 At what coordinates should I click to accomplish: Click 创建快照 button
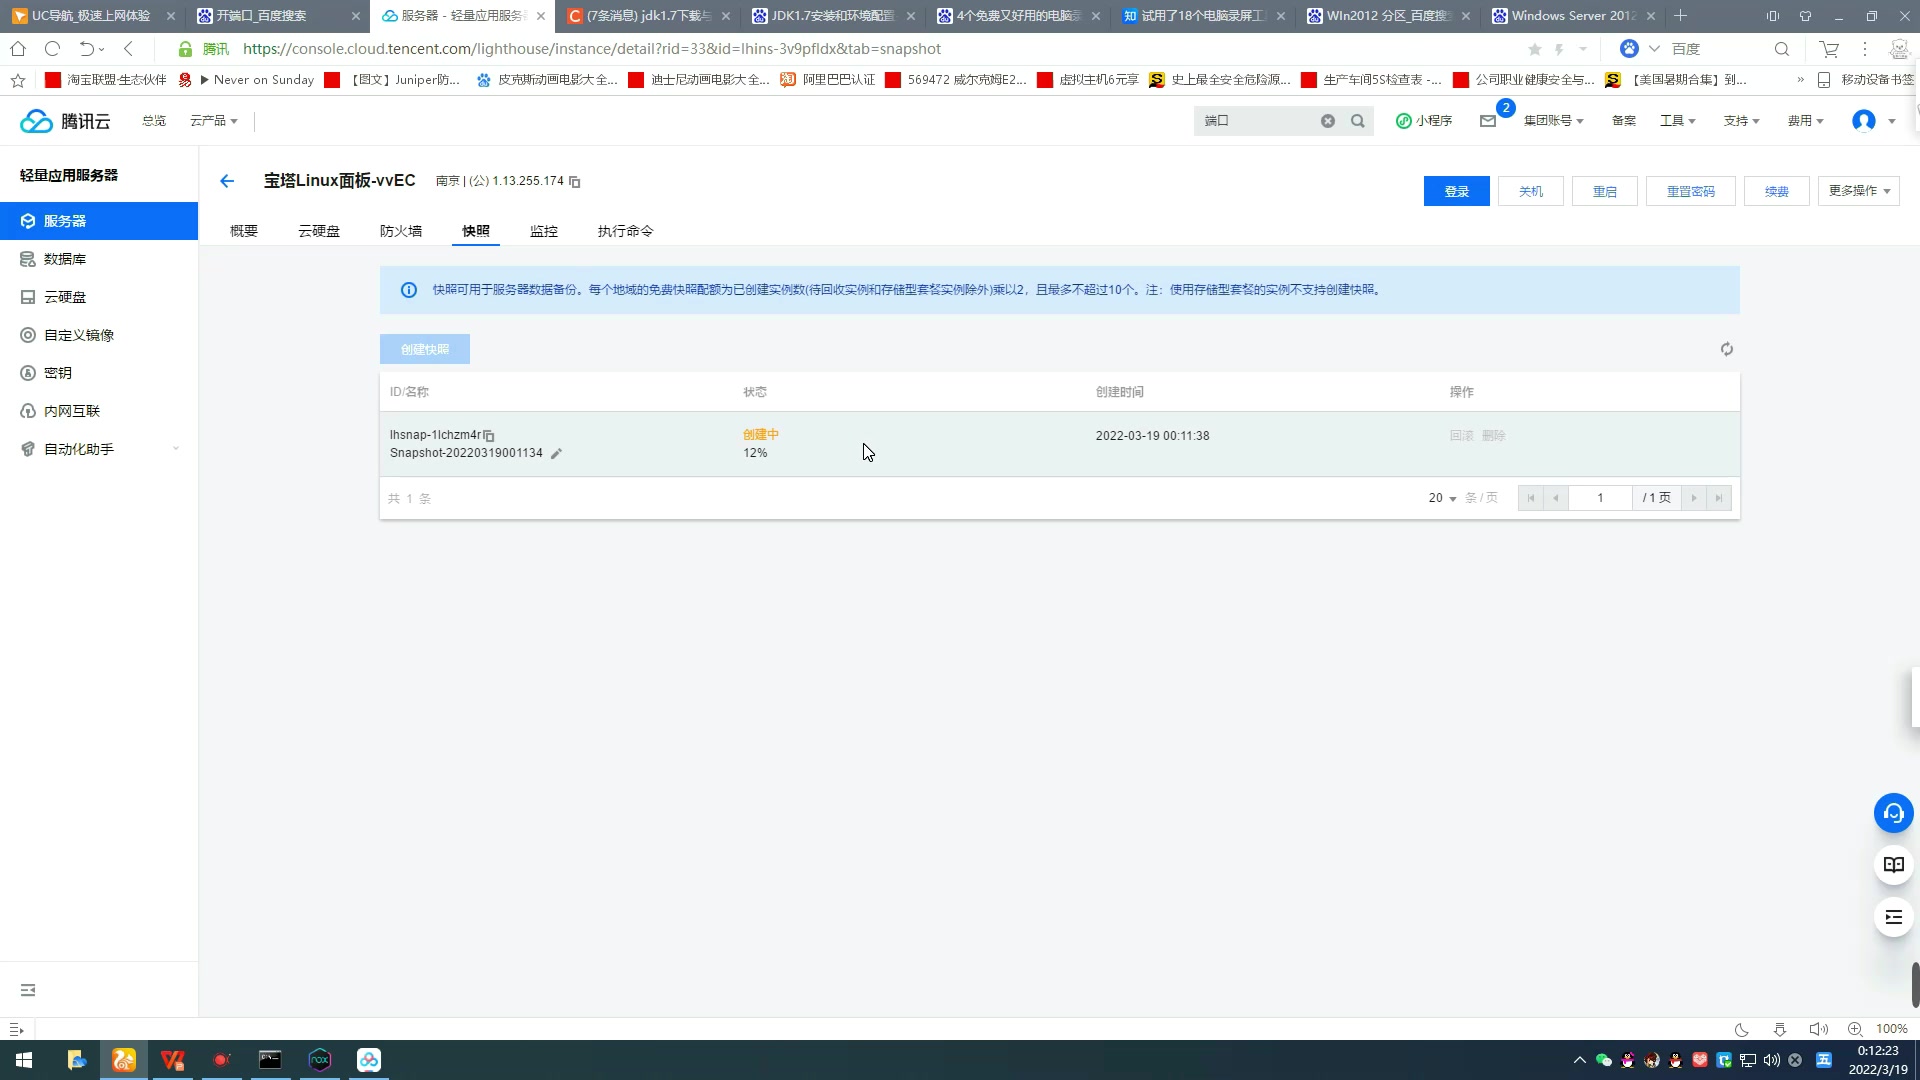point(425,349)
